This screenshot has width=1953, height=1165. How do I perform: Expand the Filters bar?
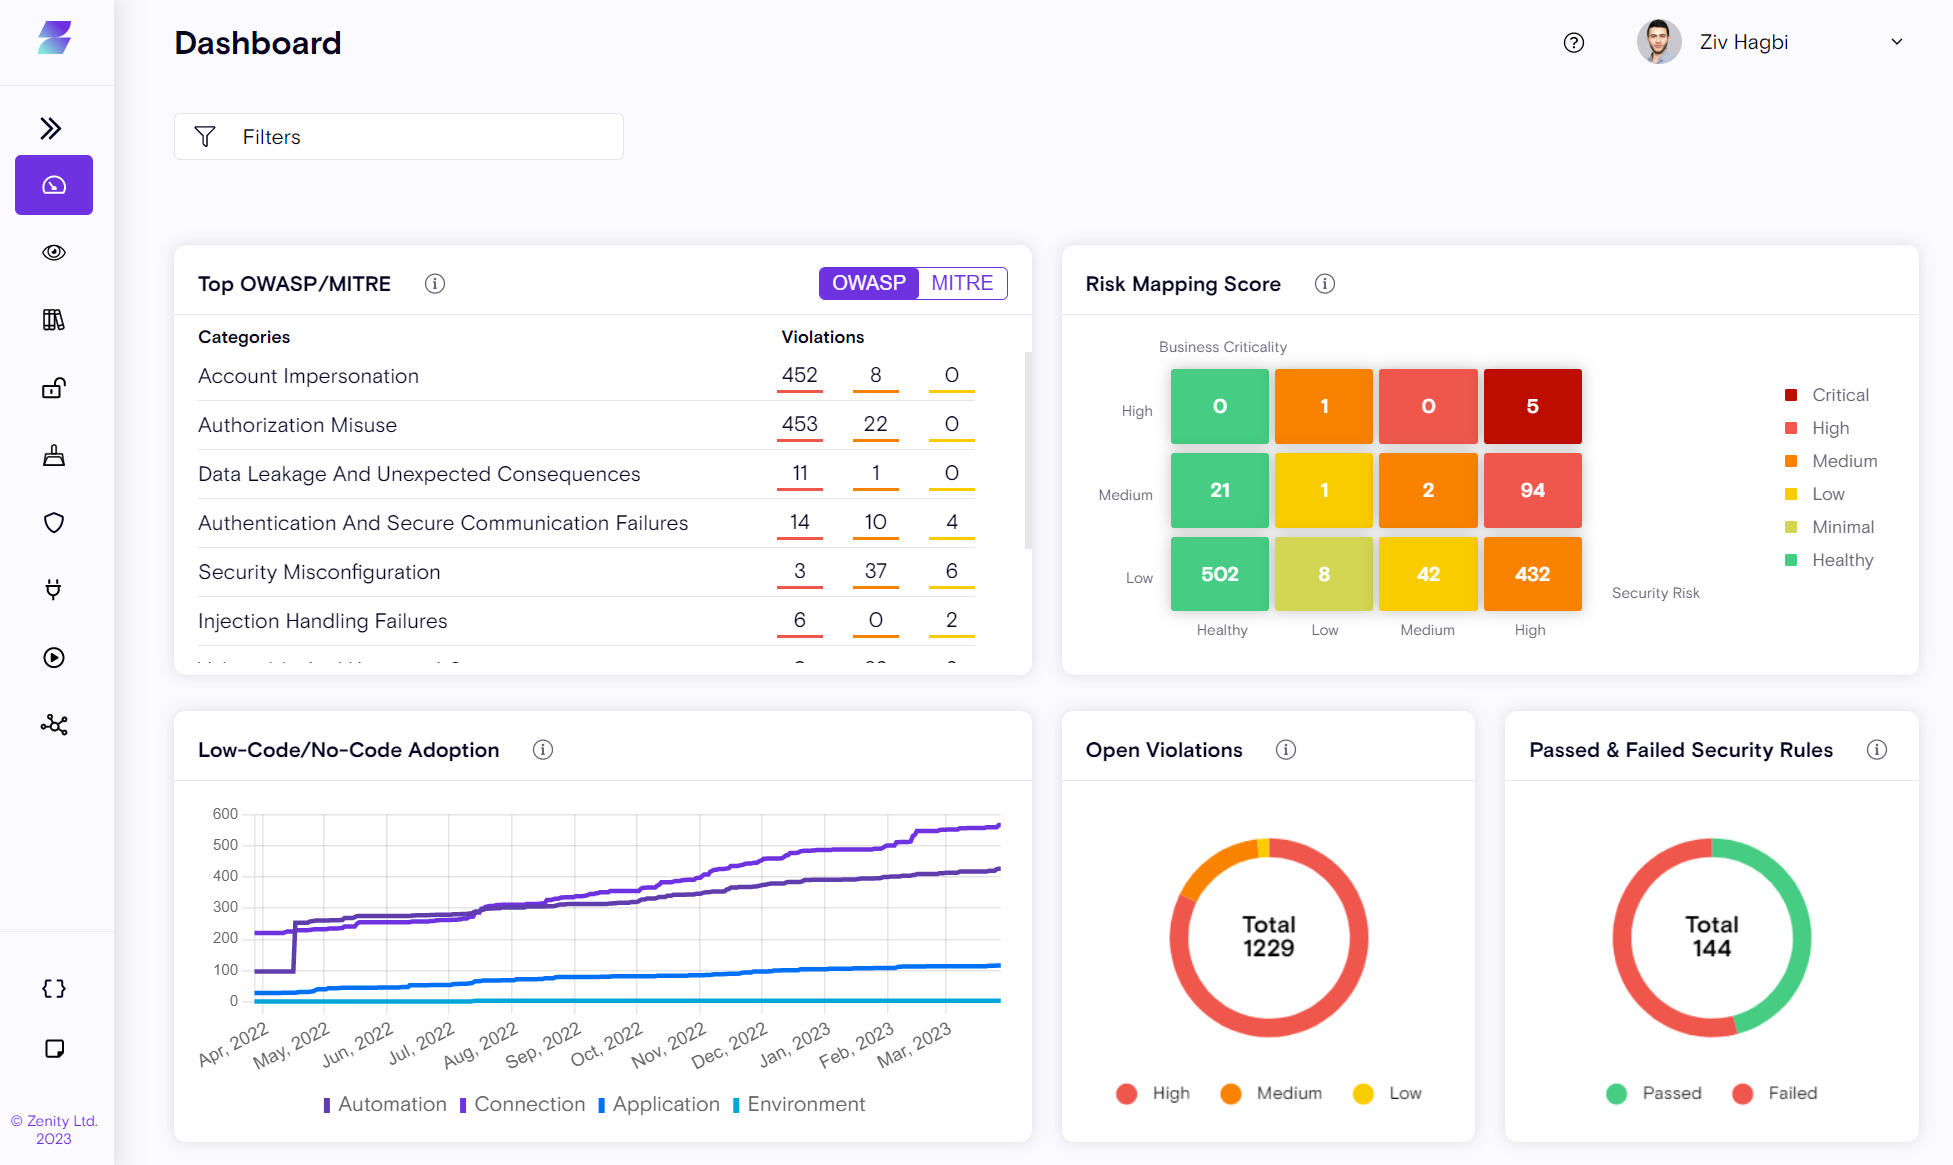(398, 137)
